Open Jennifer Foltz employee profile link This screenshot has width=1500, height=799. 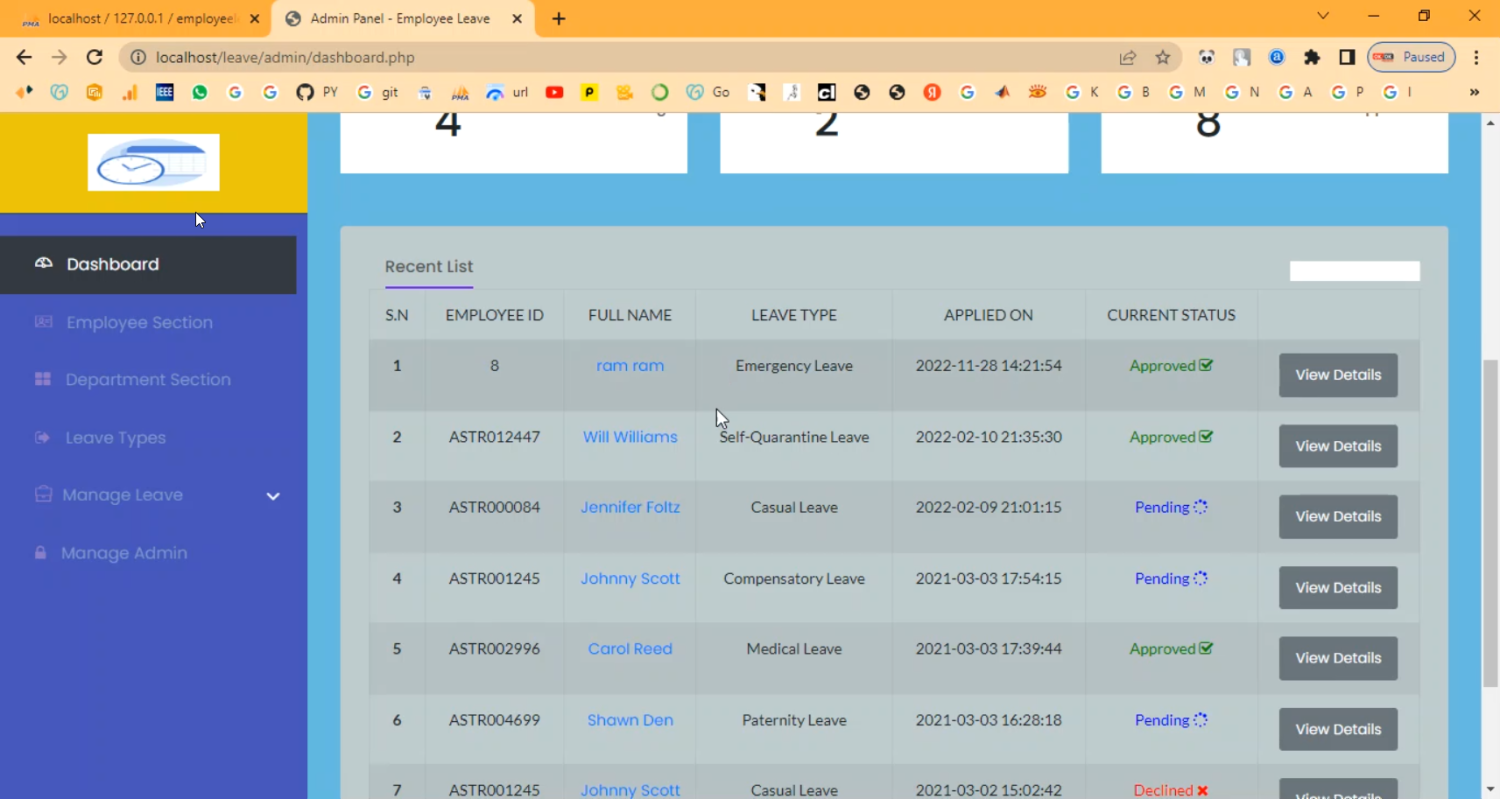[x=630, y=507]
